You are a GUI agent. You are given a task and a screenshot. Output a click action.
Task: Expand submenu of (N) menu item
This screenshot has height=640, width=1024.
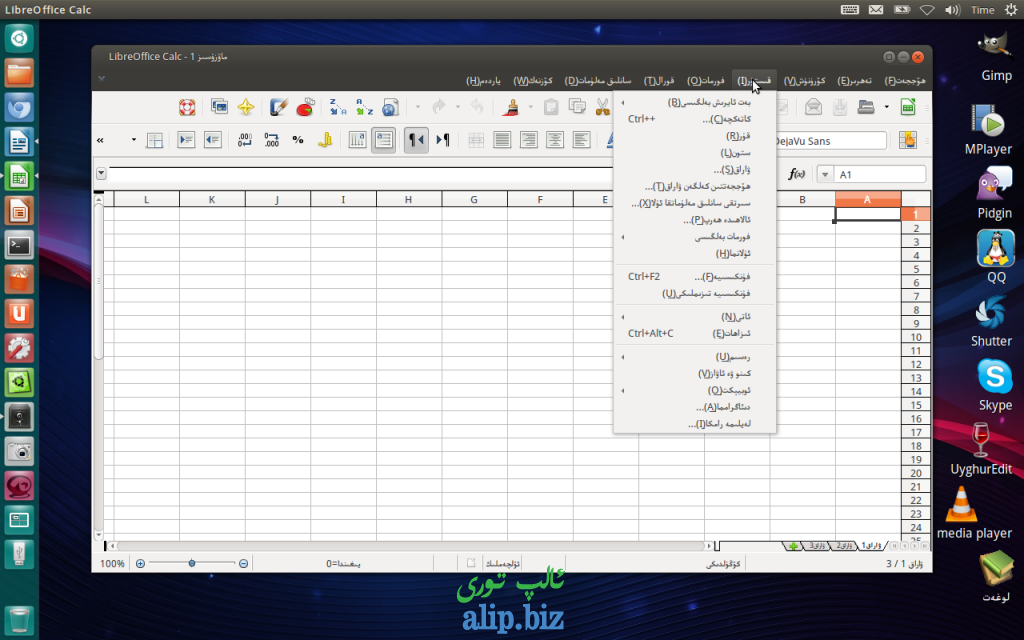(623, 317)
